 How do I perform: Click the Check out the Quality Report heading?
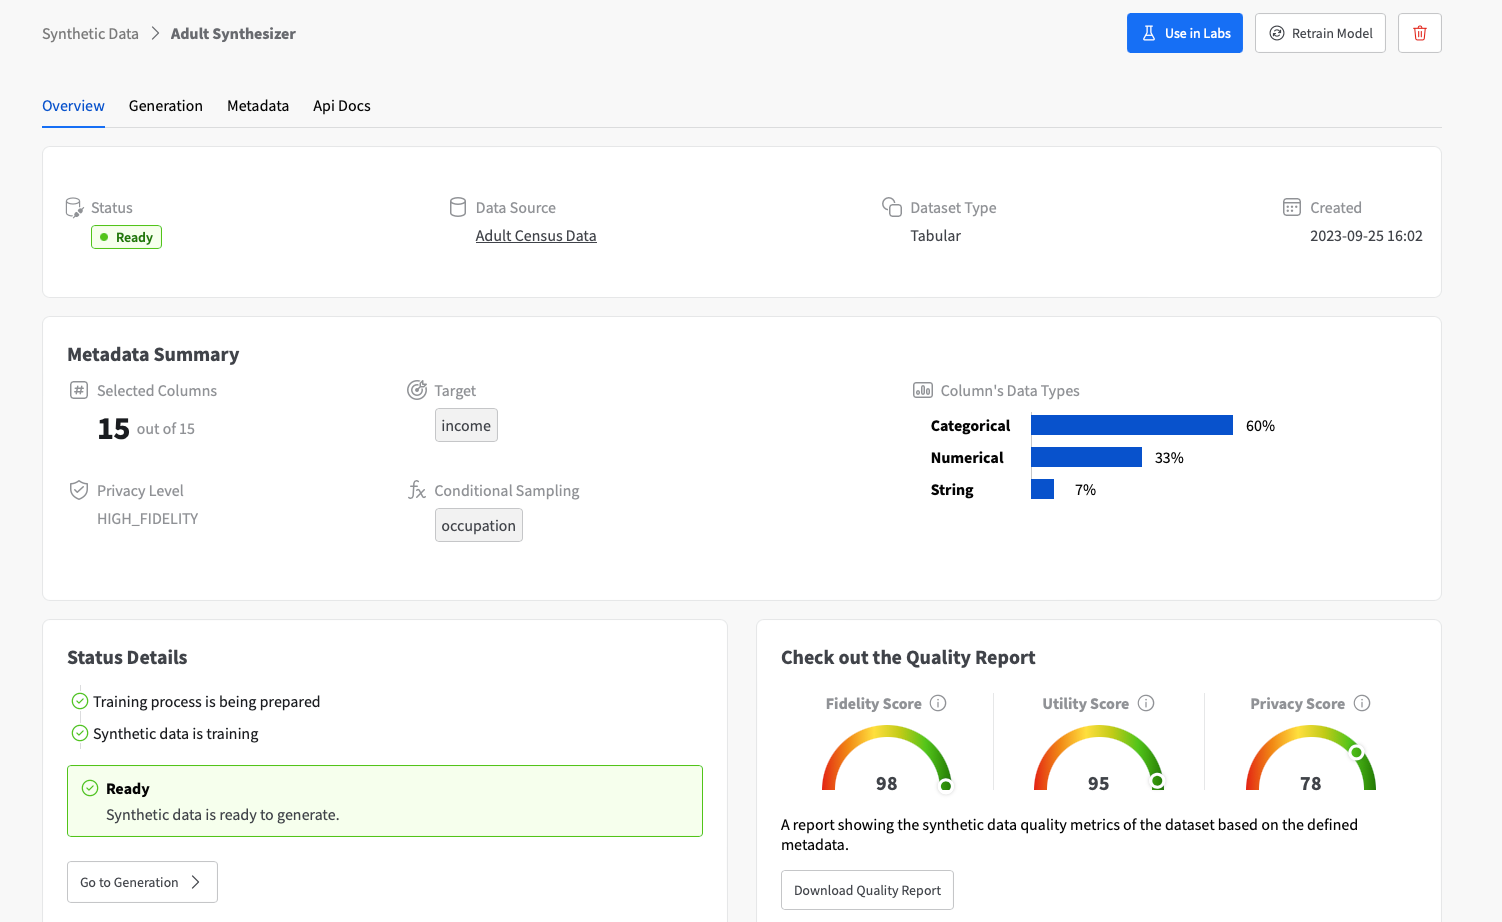908,658
